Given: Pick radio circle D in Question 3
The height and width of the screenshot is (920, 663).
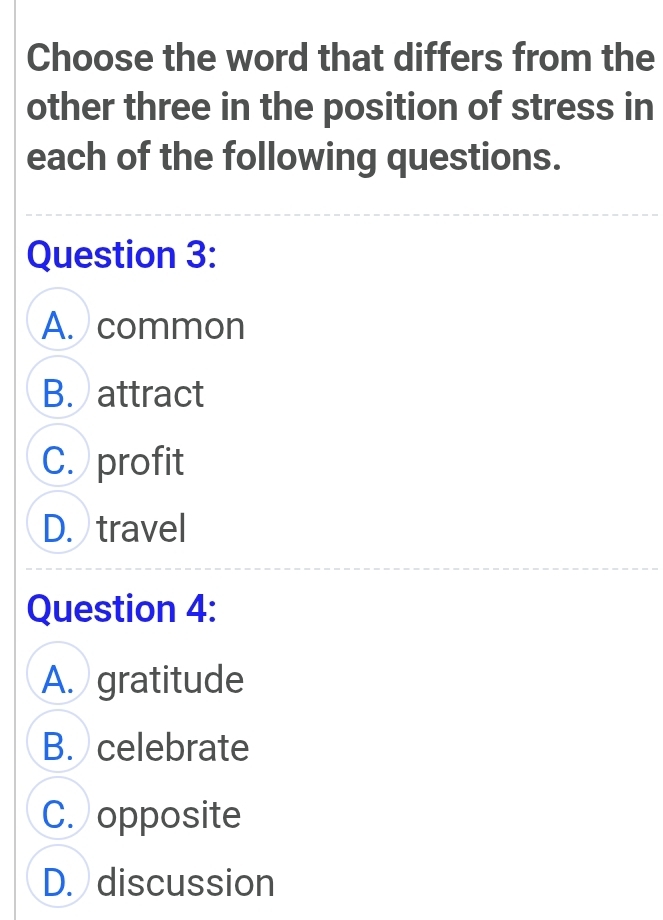Looking at the screenshot, I should pos(62,528).
